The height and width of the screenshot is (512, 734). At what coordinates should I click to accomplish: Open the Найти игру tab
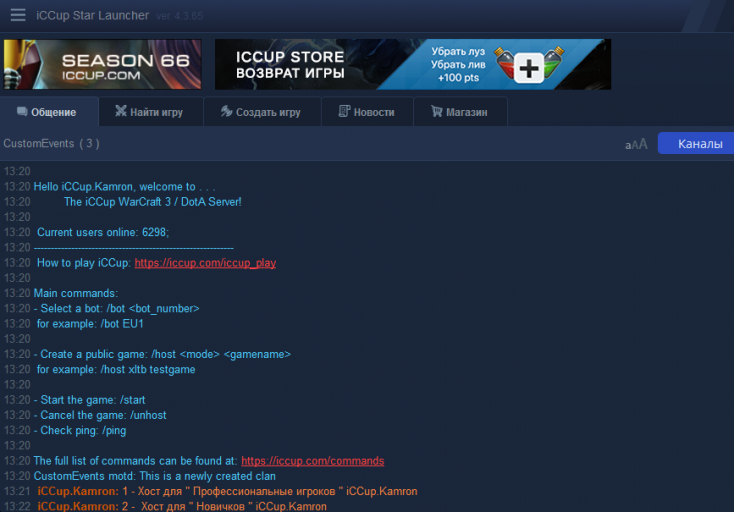151,112
